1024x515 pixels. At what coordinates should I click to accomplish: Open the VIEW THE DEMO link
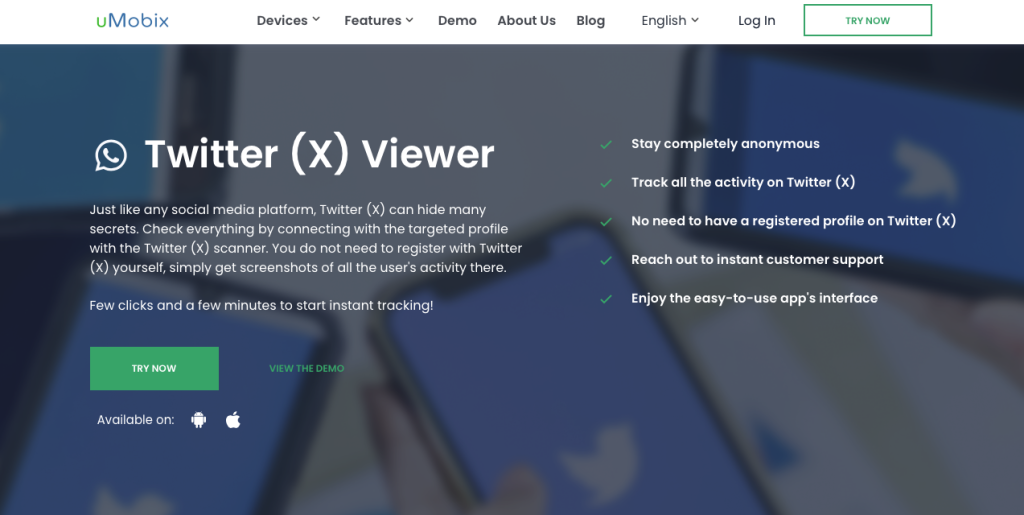point(306,368)
